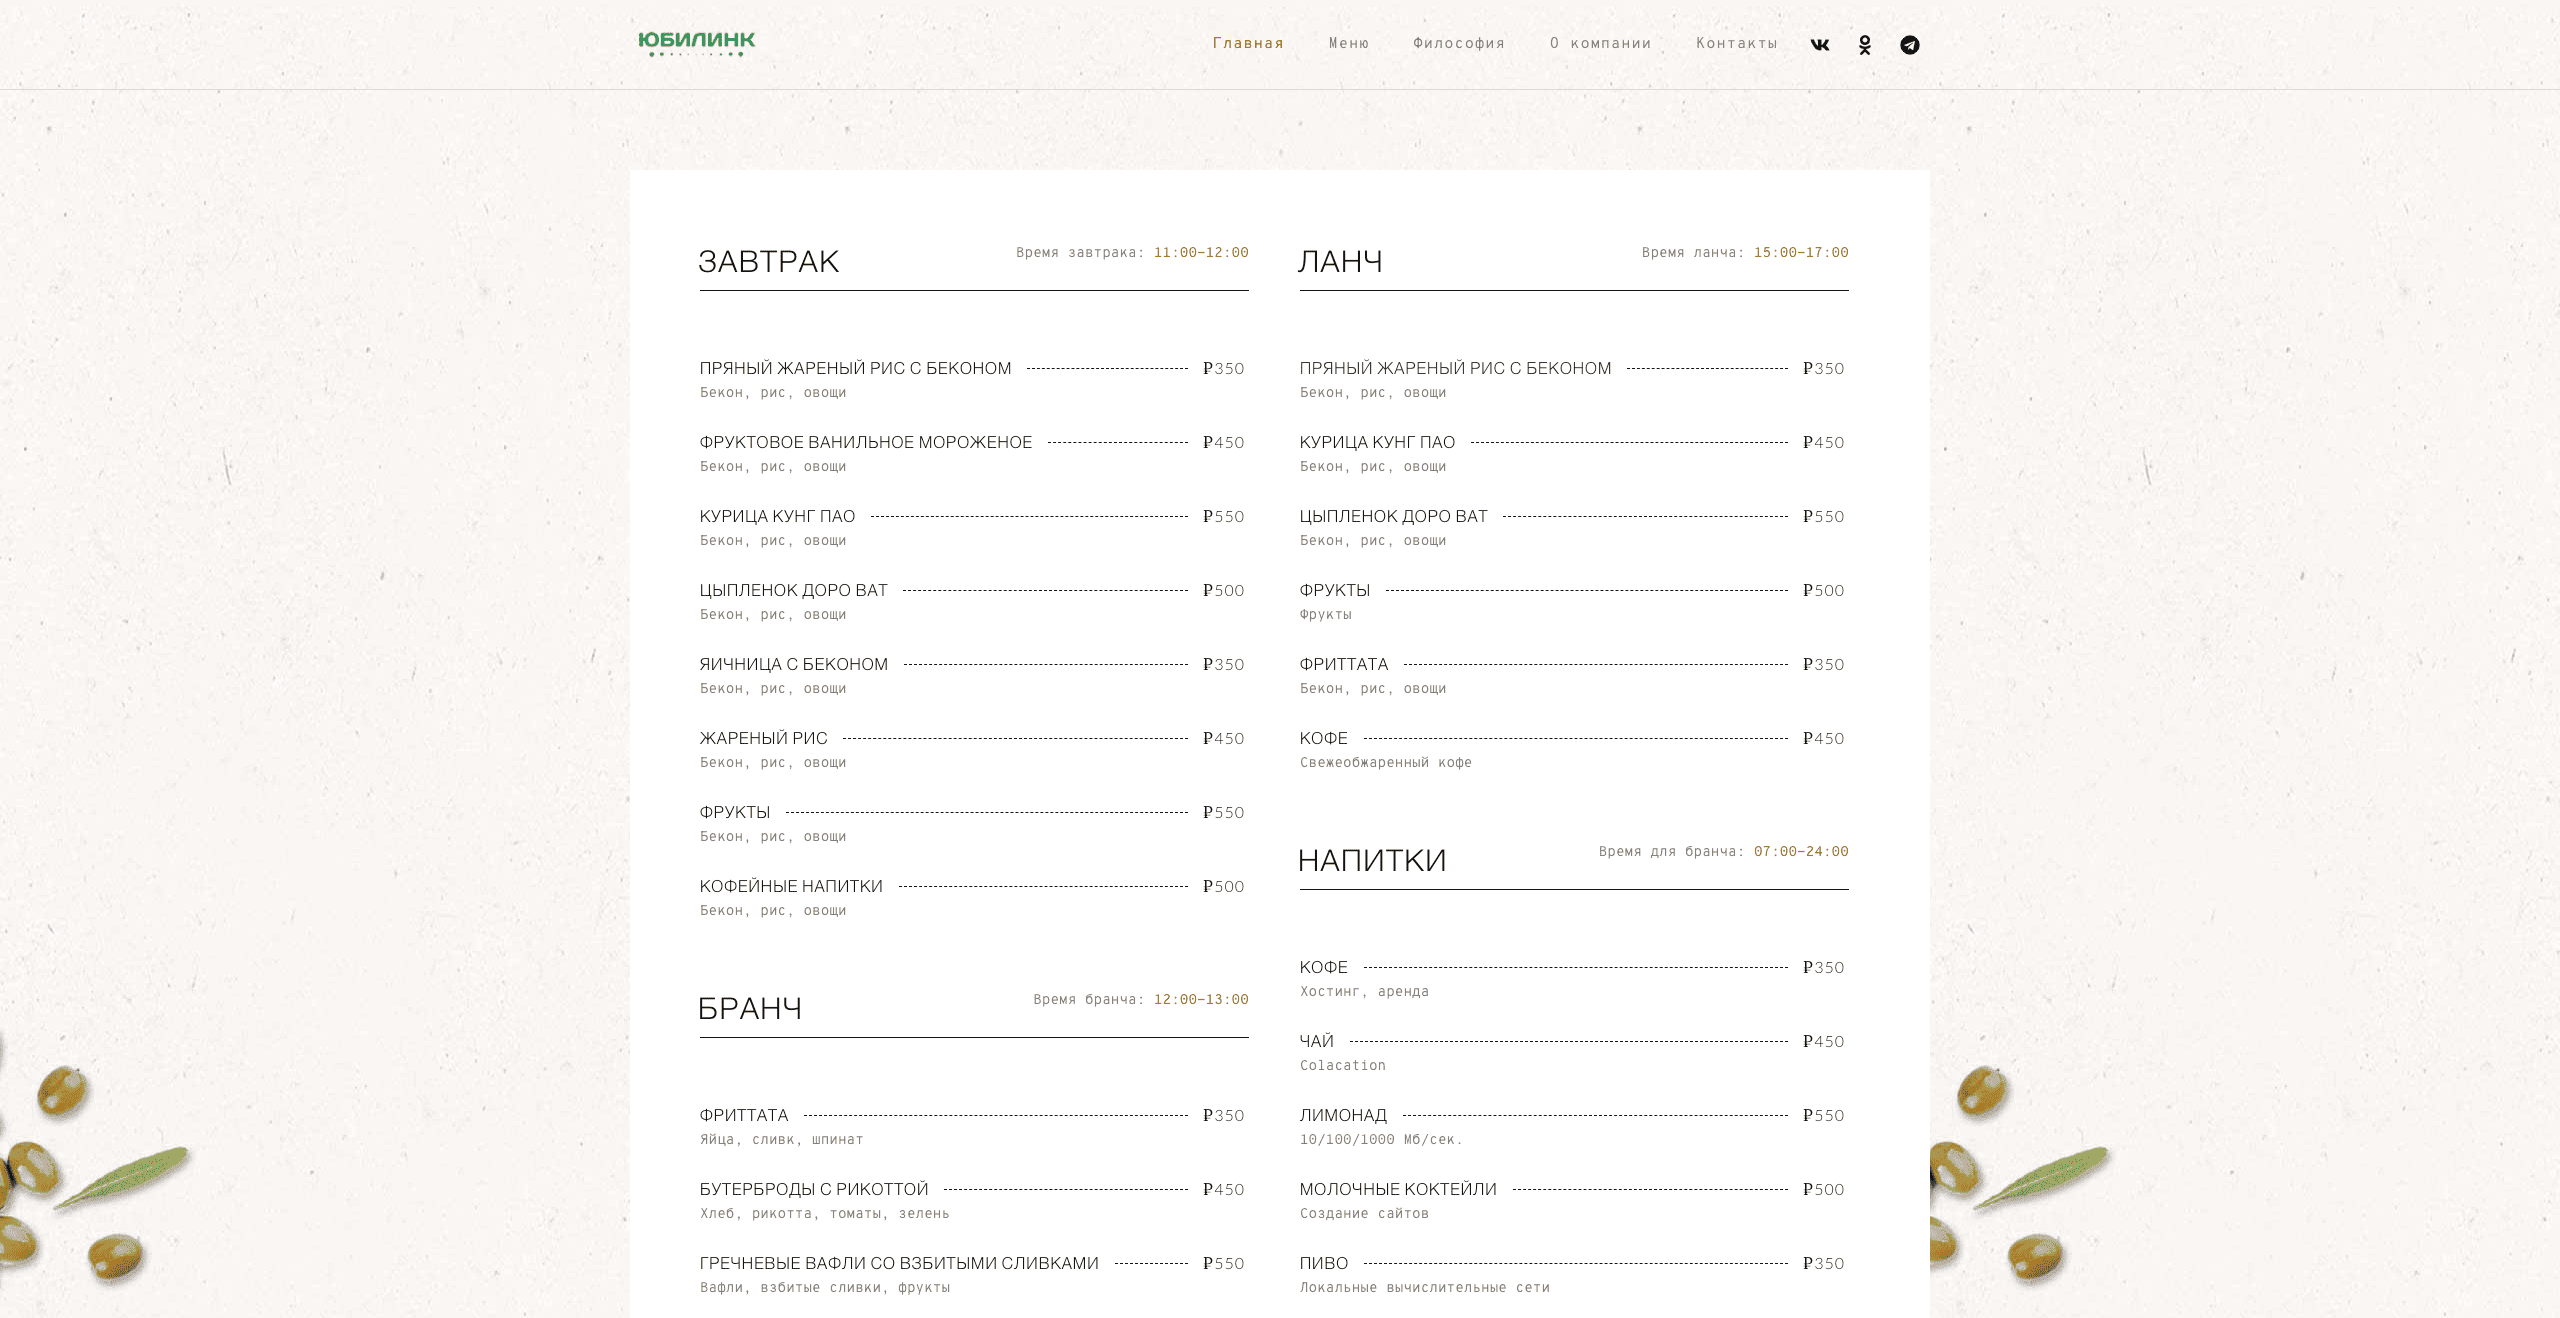
Task: Select Молочные коктейли drink item
Action: point(1397,1190)
